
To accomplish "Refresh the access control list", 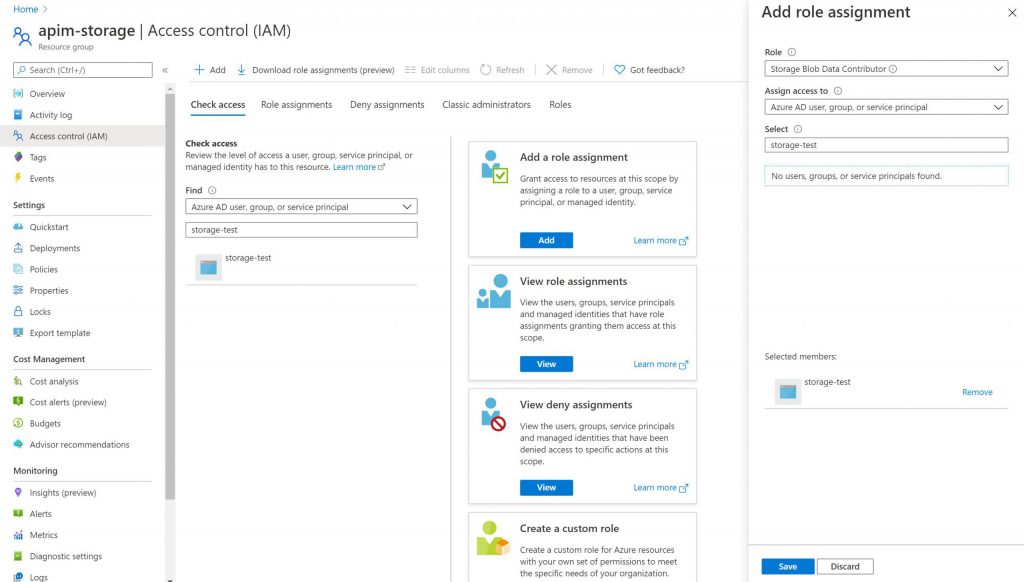I will click(502, 70).
